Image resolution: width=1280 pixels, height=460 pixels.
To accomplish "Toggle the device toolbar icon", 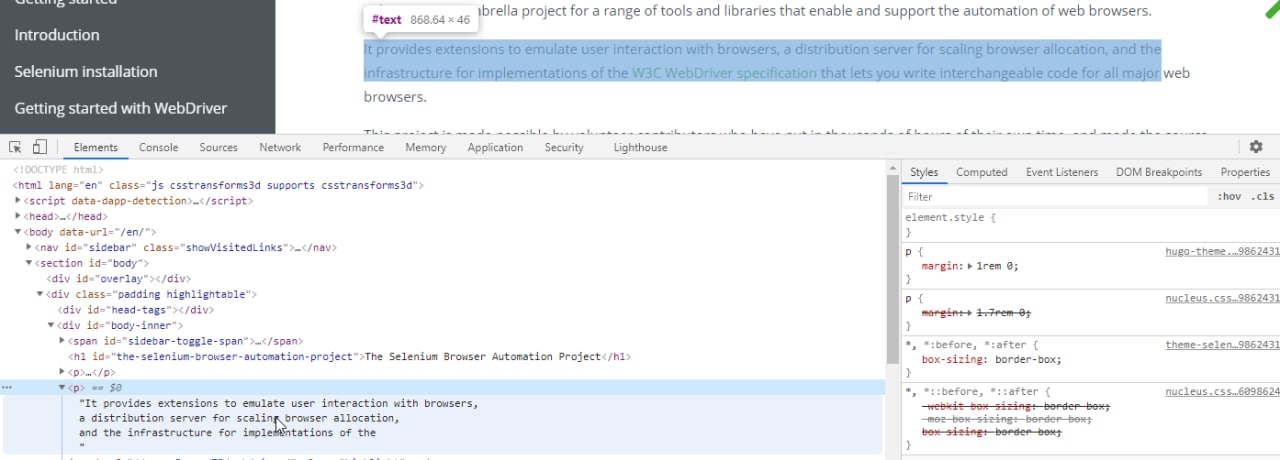I will click(40, 147).
